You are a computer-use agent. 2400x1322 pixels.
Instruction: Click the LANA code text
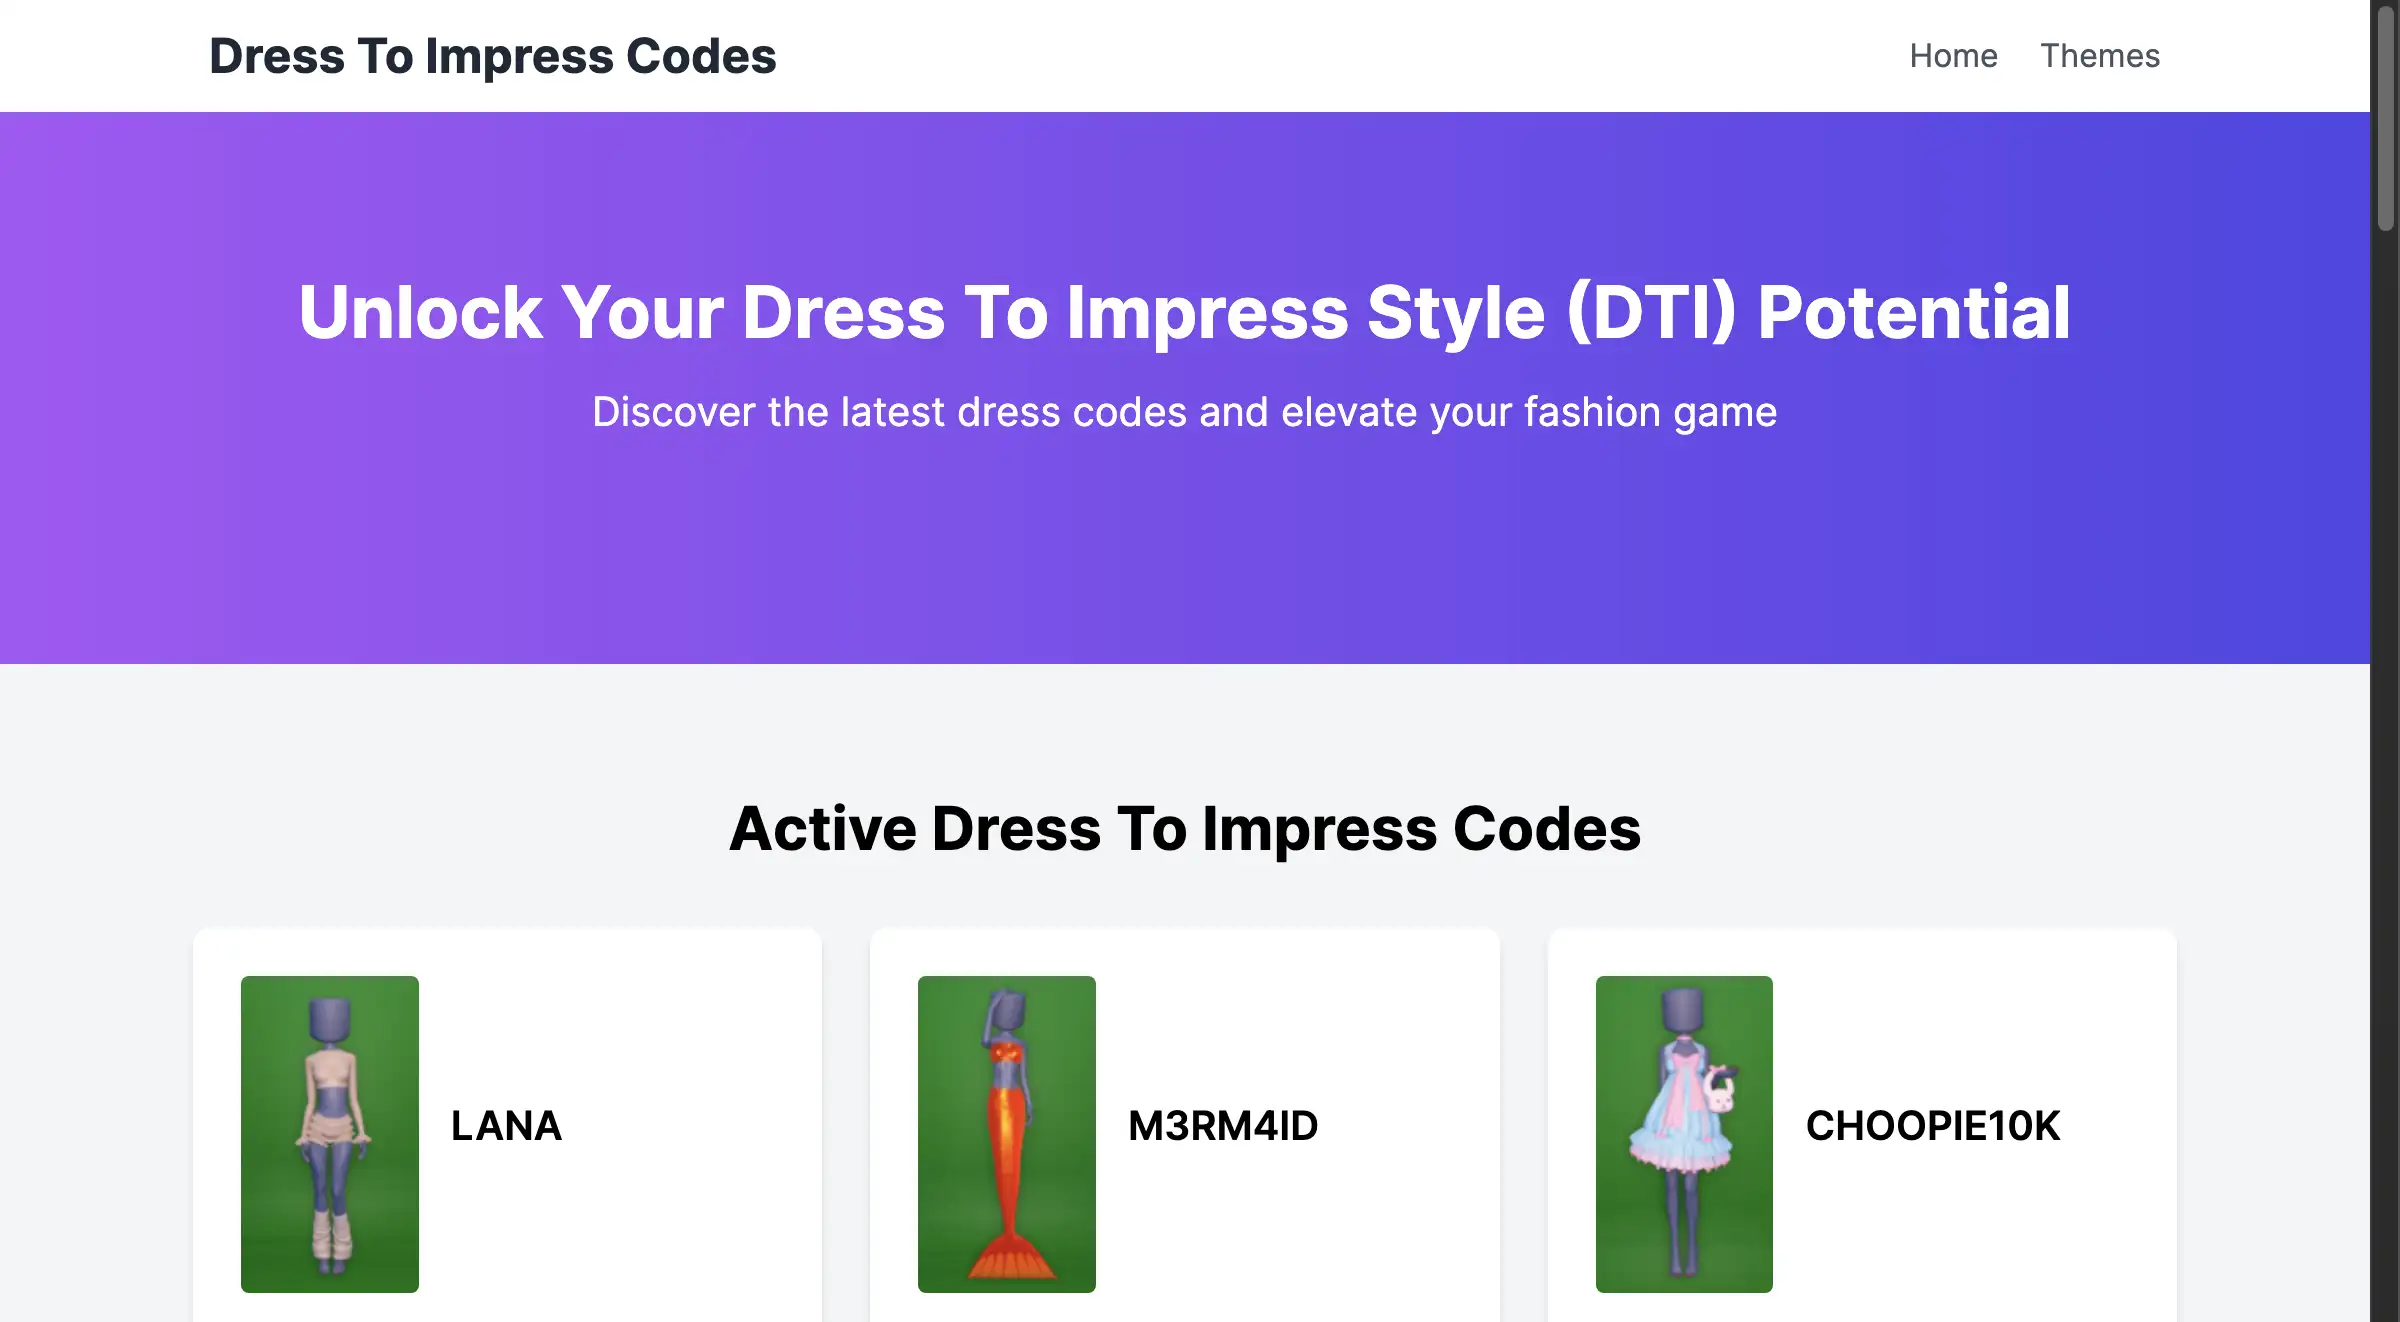[x=506, y=1126]
